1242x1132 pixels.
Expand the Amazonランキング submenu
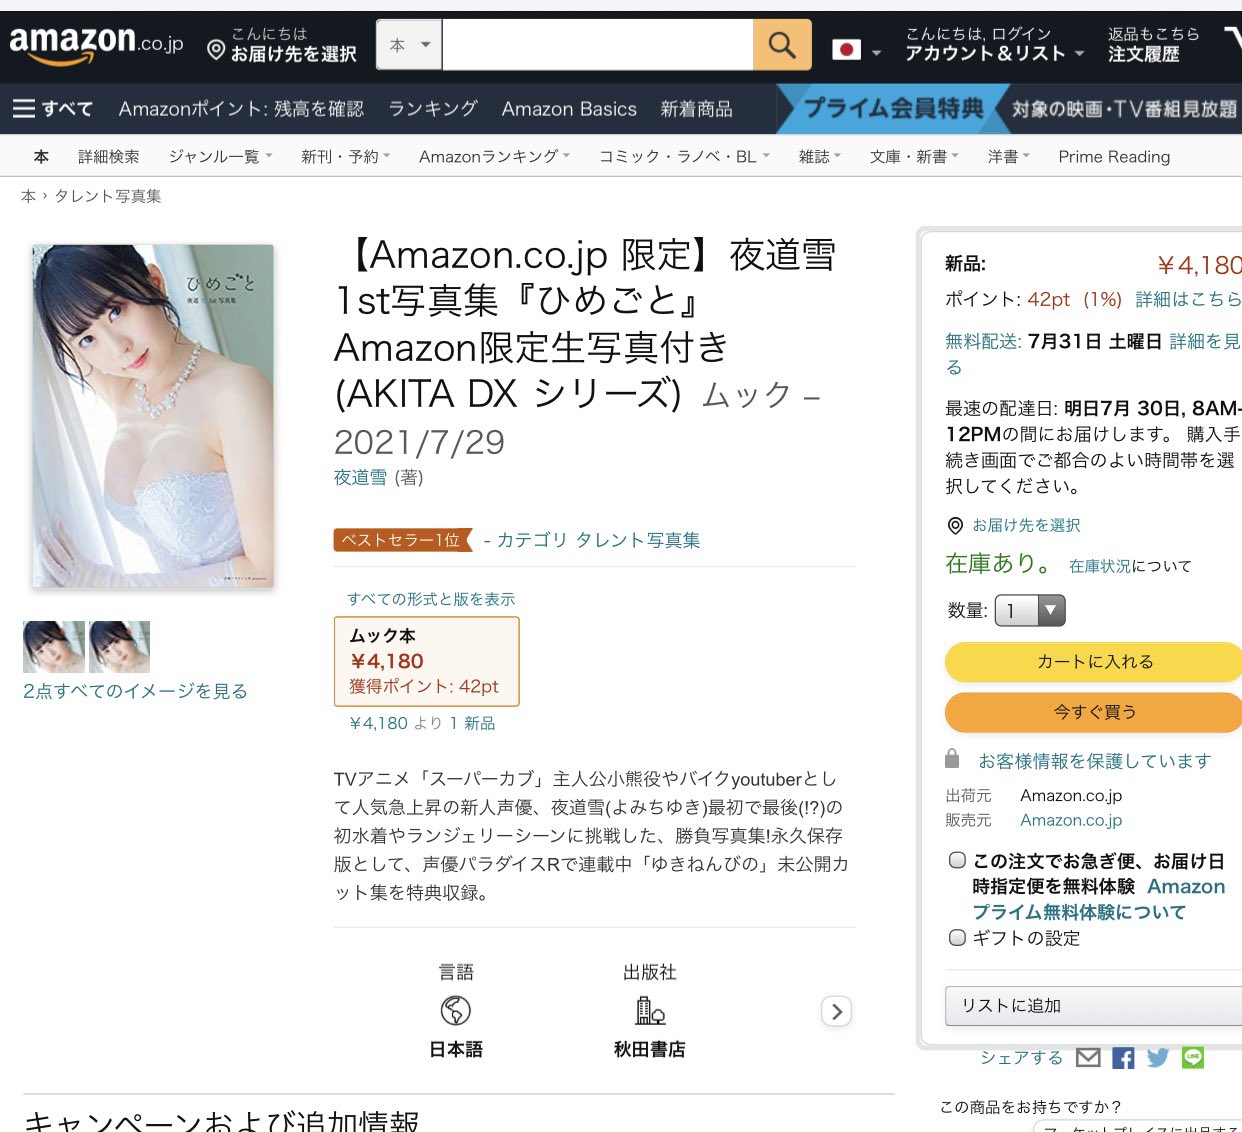click(494, 157)
